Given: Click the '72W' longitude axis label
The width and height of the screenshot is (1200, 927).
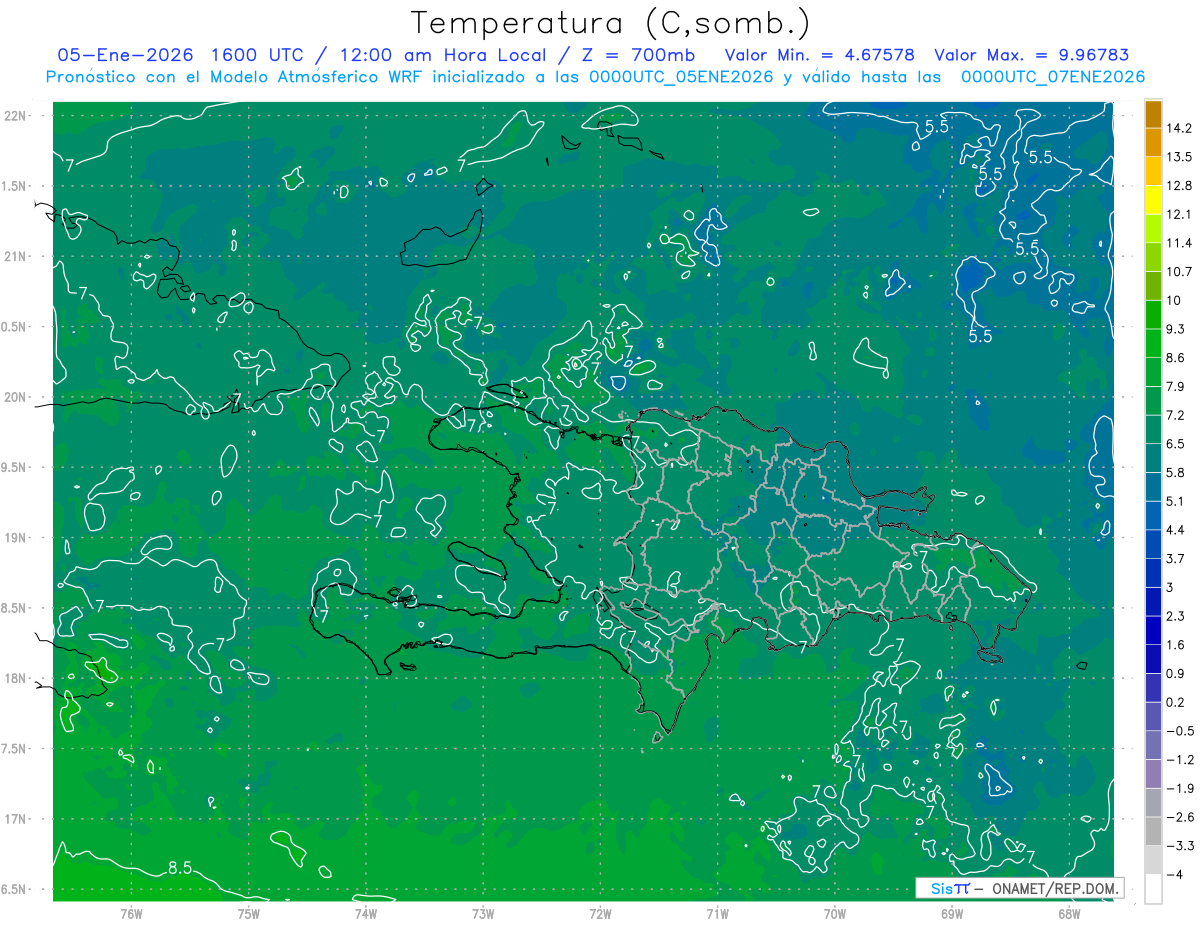Looking at the screenshot, I should pos(600,913).
